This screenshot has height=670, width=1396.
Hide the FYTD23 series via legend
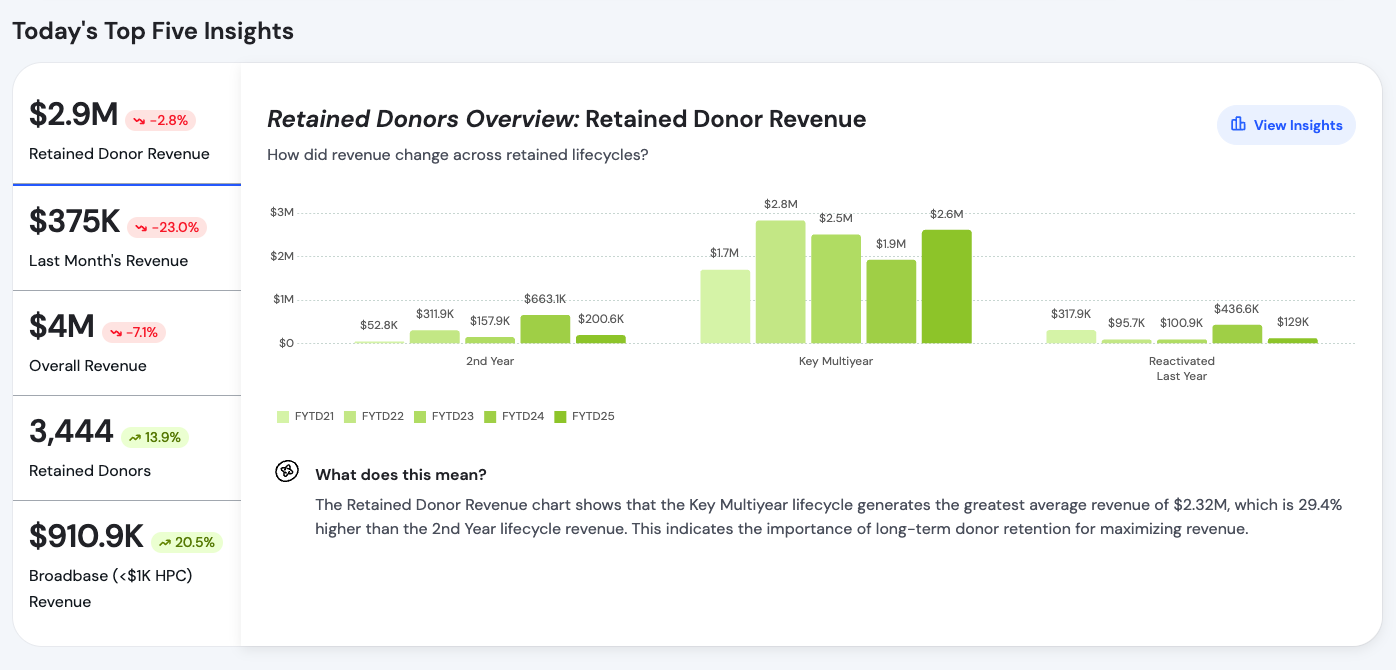[x=444, y=416]
